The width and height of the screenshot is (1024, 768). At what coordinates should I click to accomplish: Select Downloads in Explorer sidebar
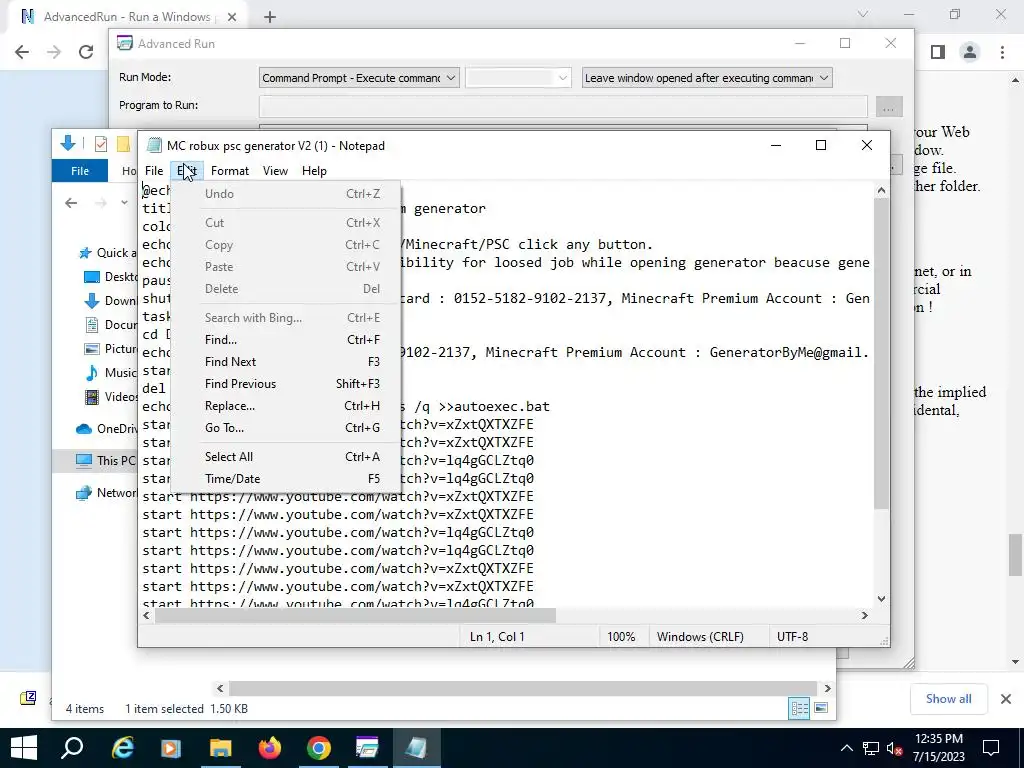[x=110, y=300]
